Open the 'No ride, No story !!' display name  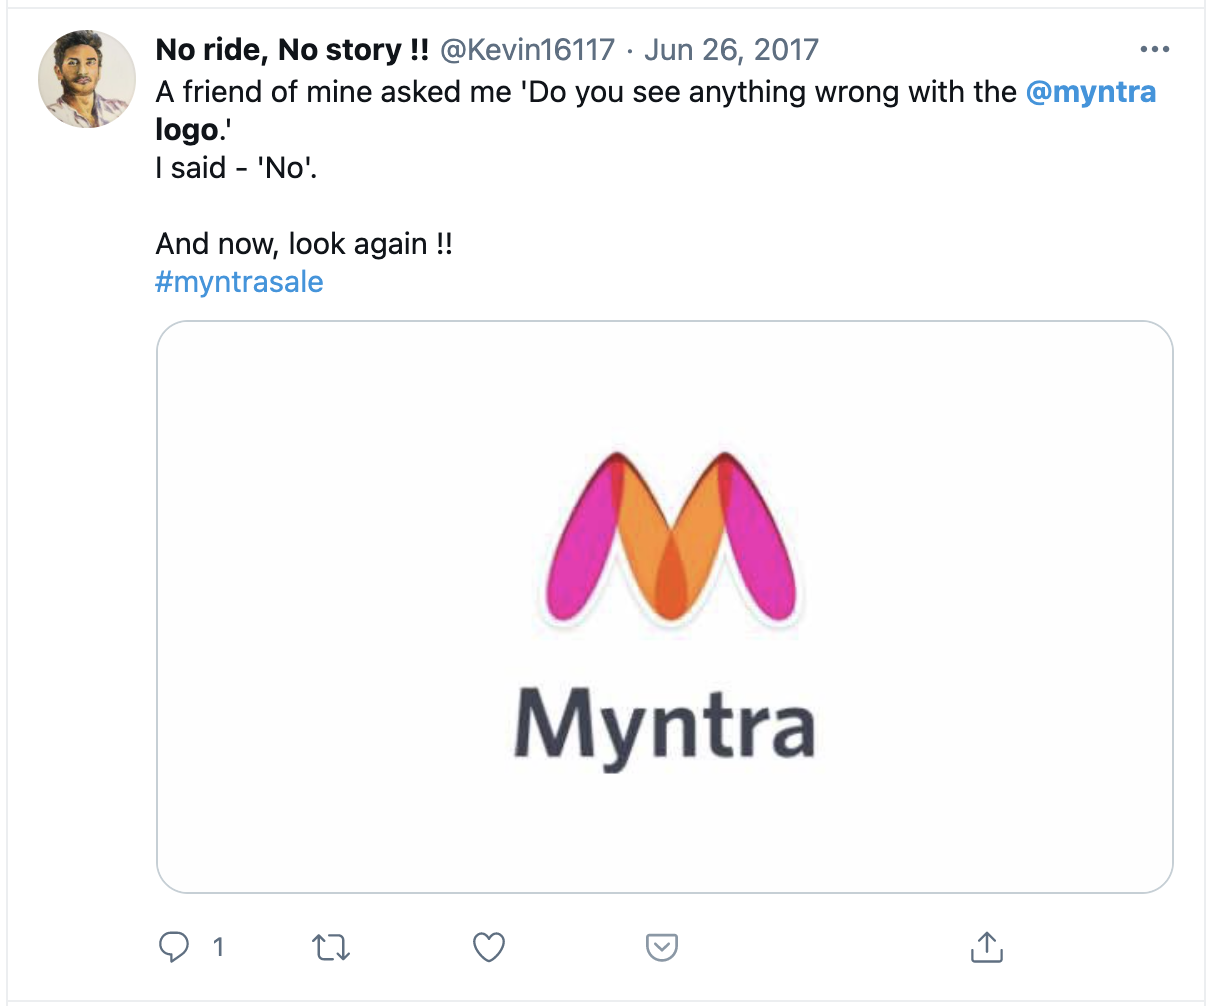point(292,49)
